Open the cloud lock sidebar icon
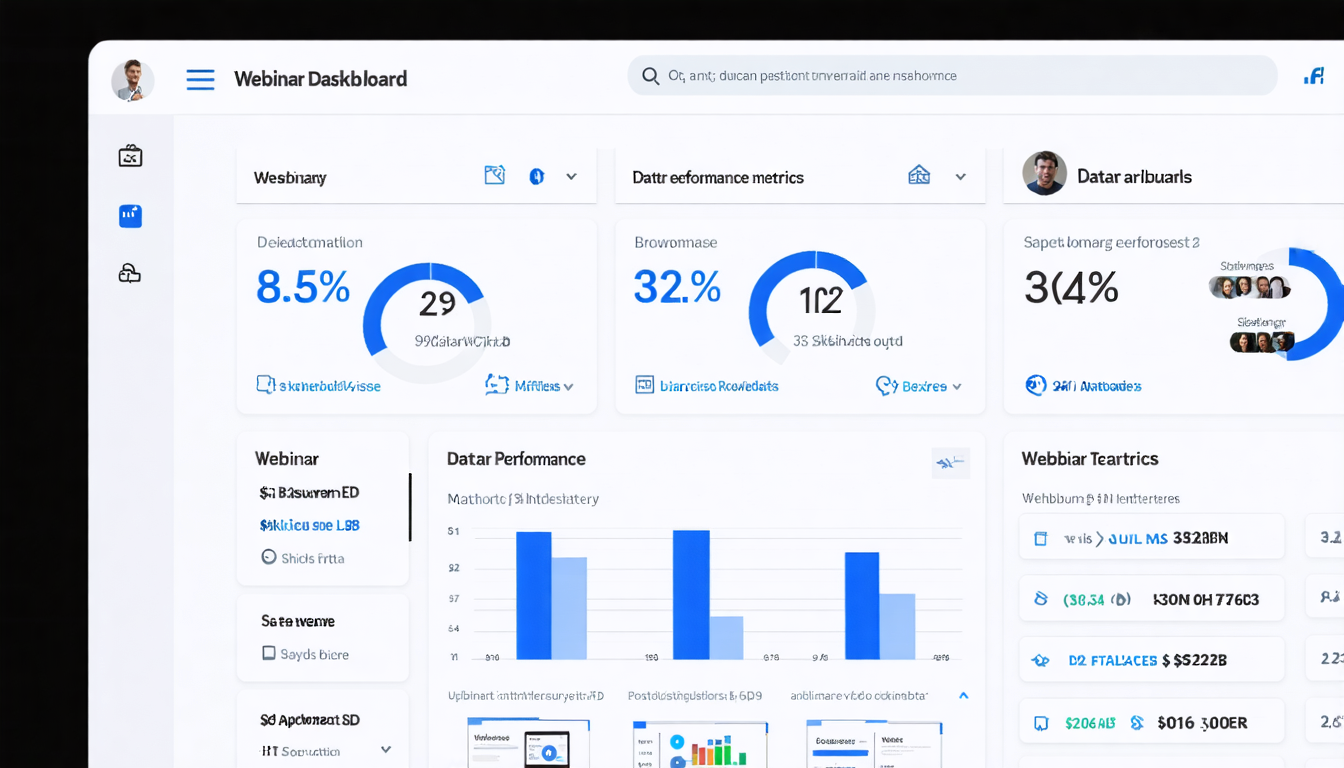The height and width of the screenshot is (768, 1344). [x=130, y=273]
